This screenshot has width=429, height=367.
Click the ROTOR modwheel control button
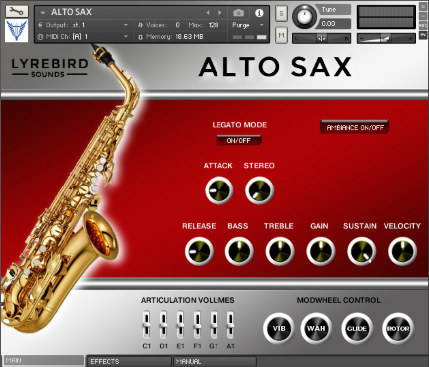click(398, 329)
